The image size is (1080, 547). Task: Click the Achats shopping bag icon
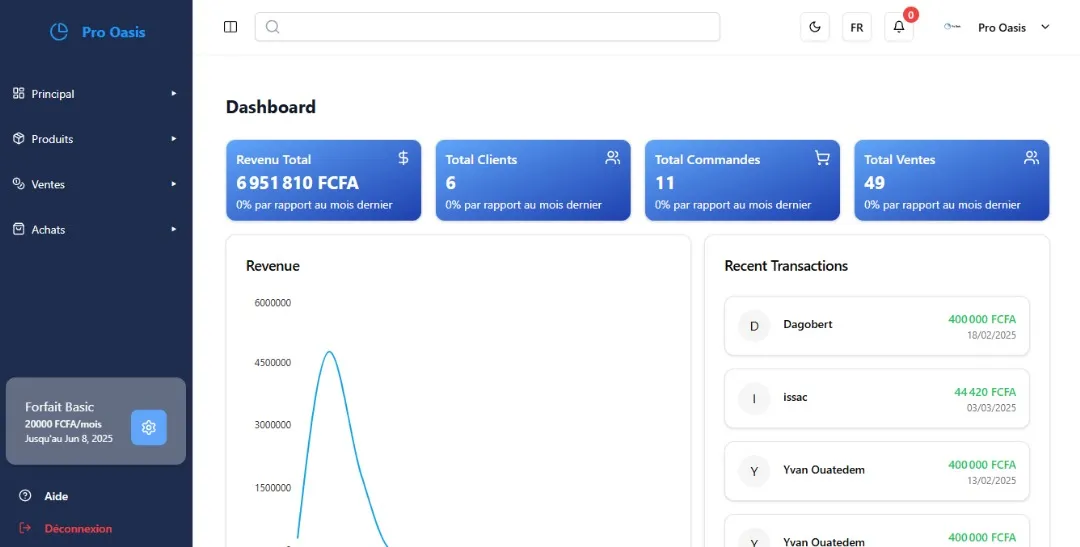[19, 229]
